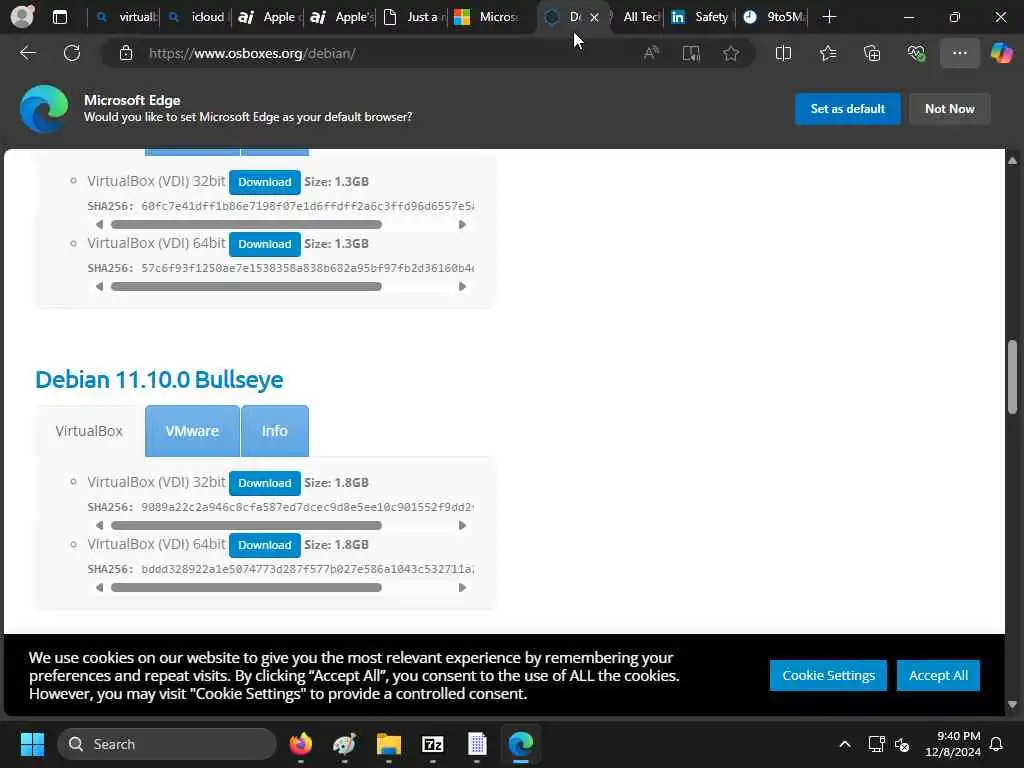Click right arrow of 57c6f93f hash scrollbar
The image size is (1024, 768).
pos(462,287)
